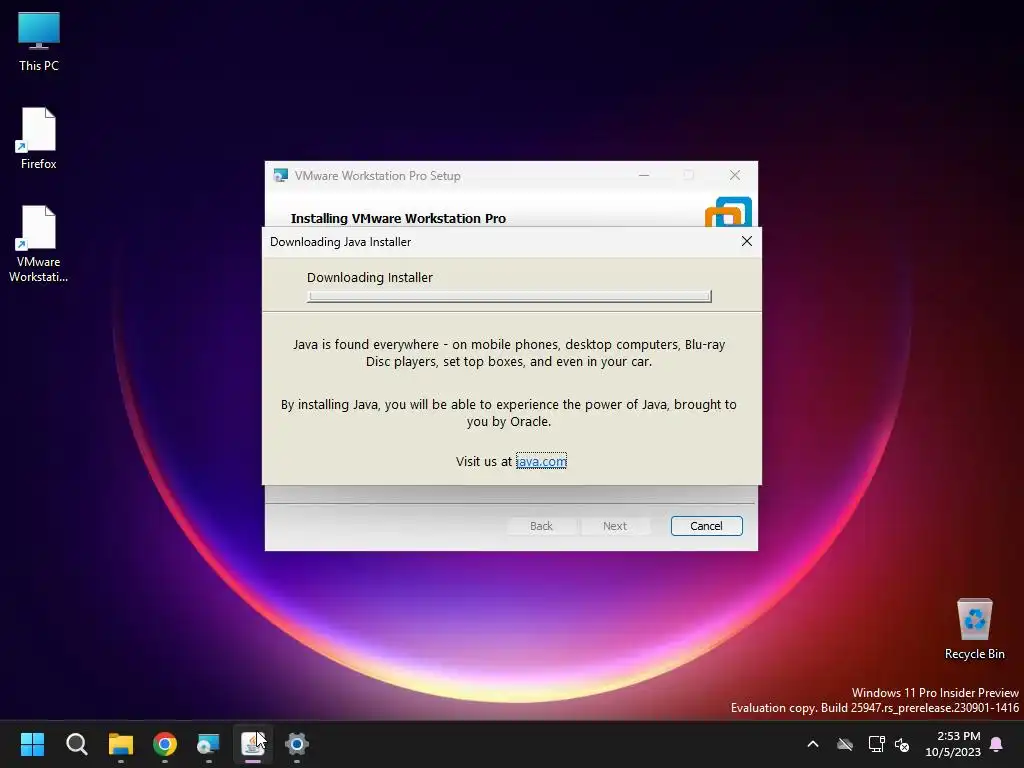Show hidden system tray icons

tap(813, 744)
